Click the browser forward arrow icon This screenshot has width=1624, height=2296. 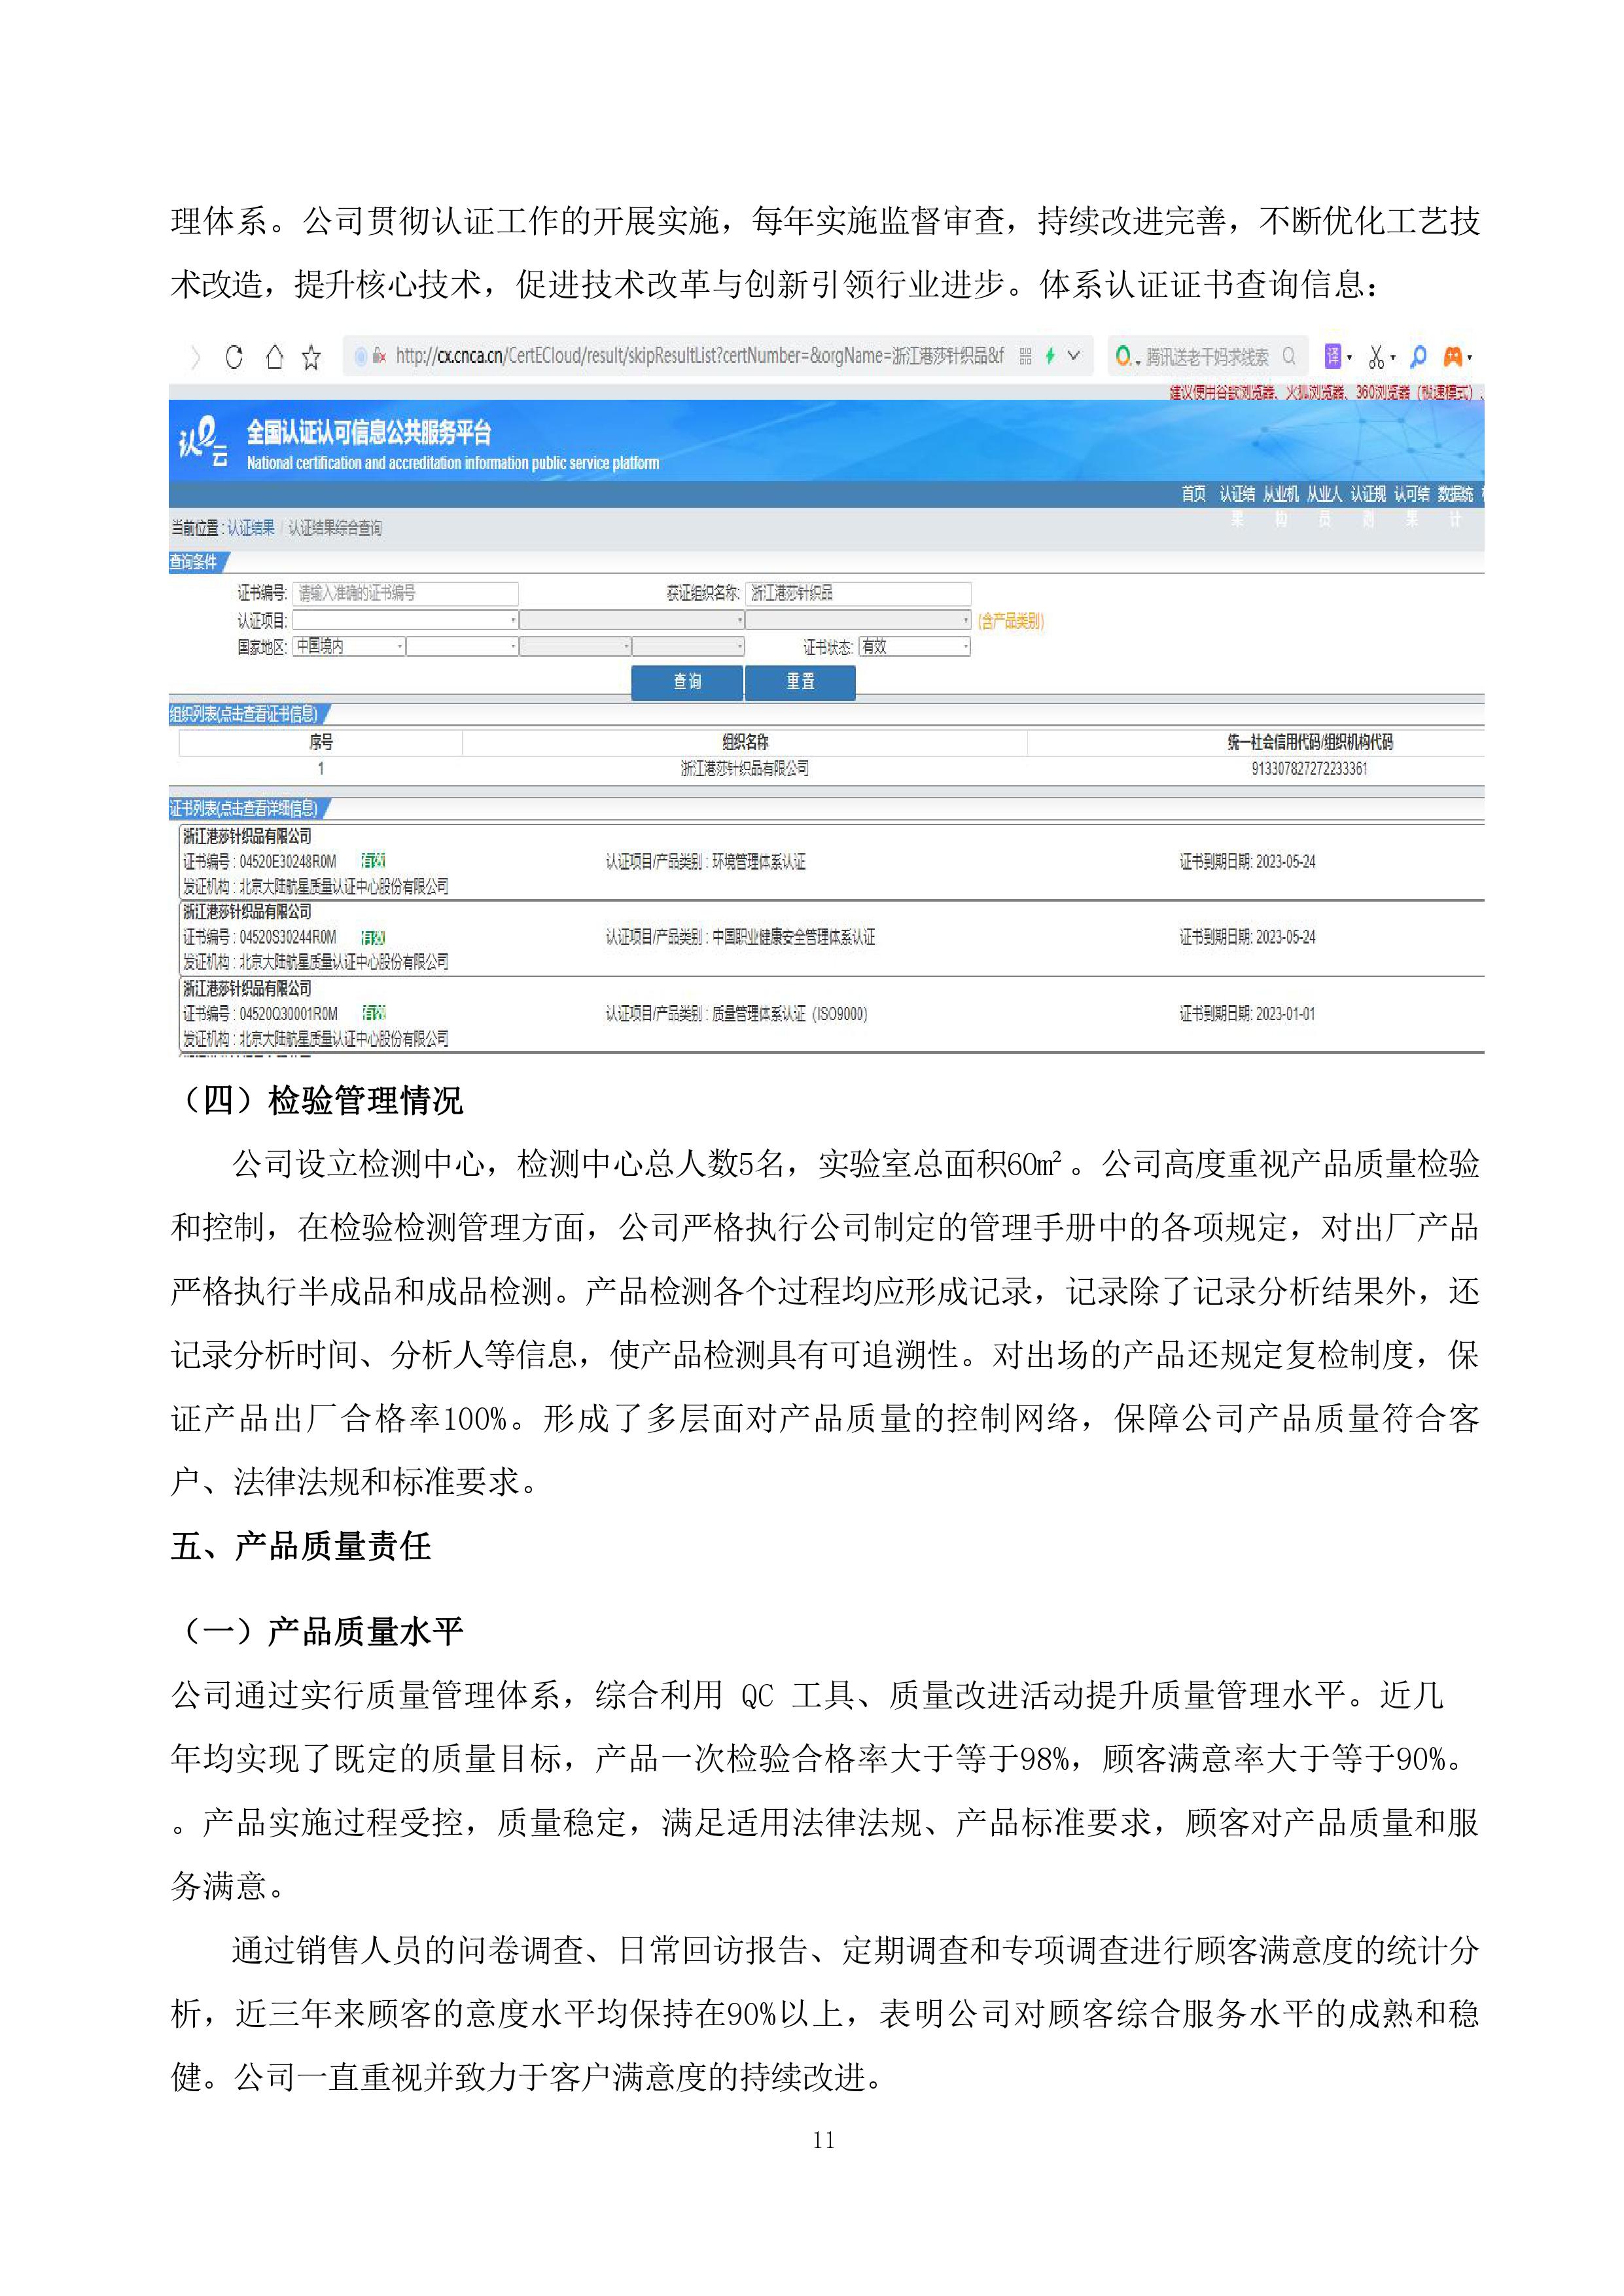(x=196, y=357)
